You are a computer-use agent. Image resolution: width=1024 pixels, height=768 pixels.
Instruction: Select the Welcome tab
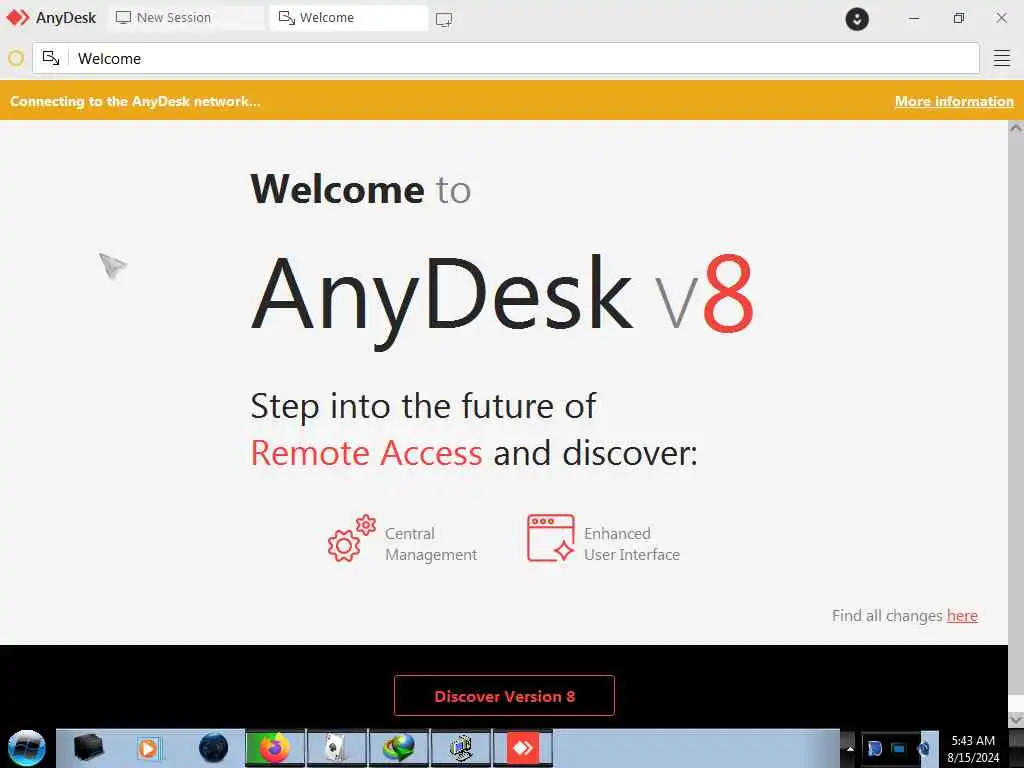(x=349, y=18)
